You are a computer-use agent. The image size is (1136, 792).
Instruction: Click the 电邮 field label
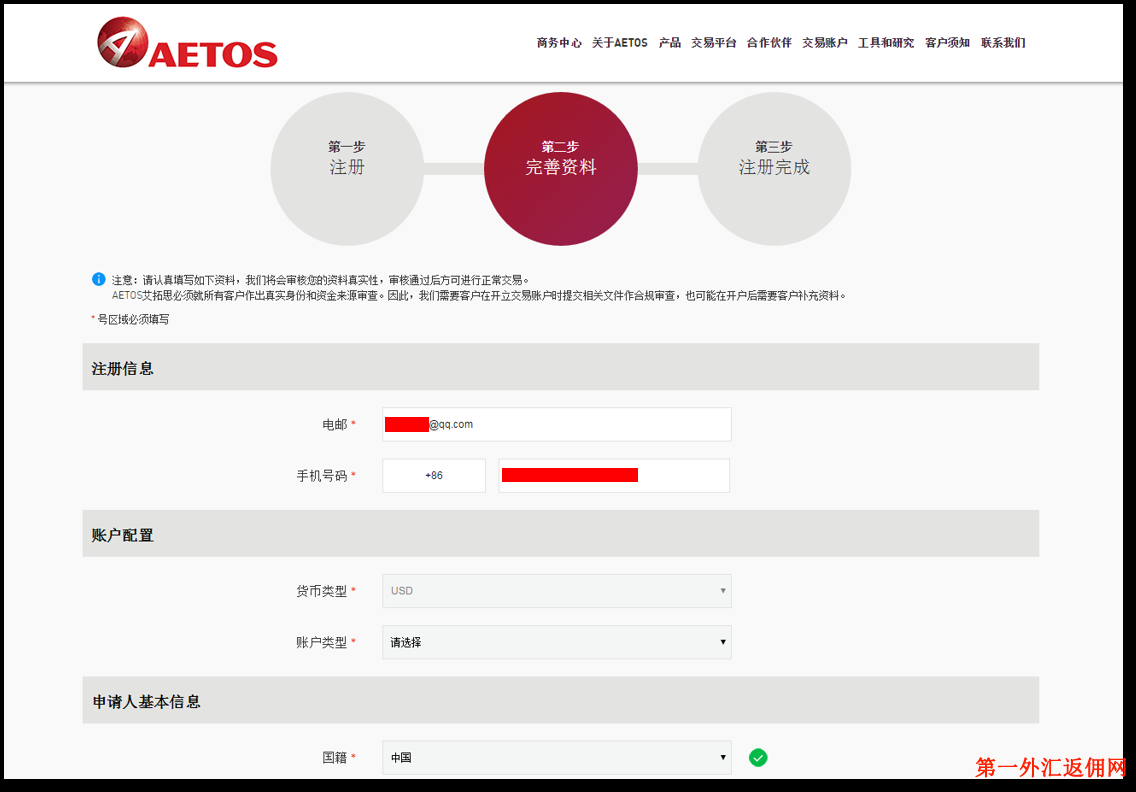click(335, 425)
